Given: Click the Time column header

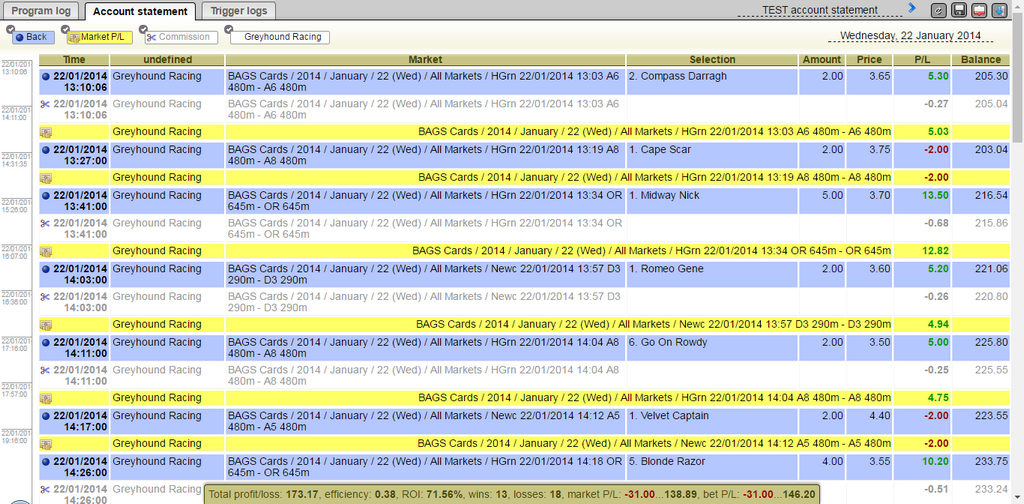Looking at the screenshot, I should [x=74, y=59].
